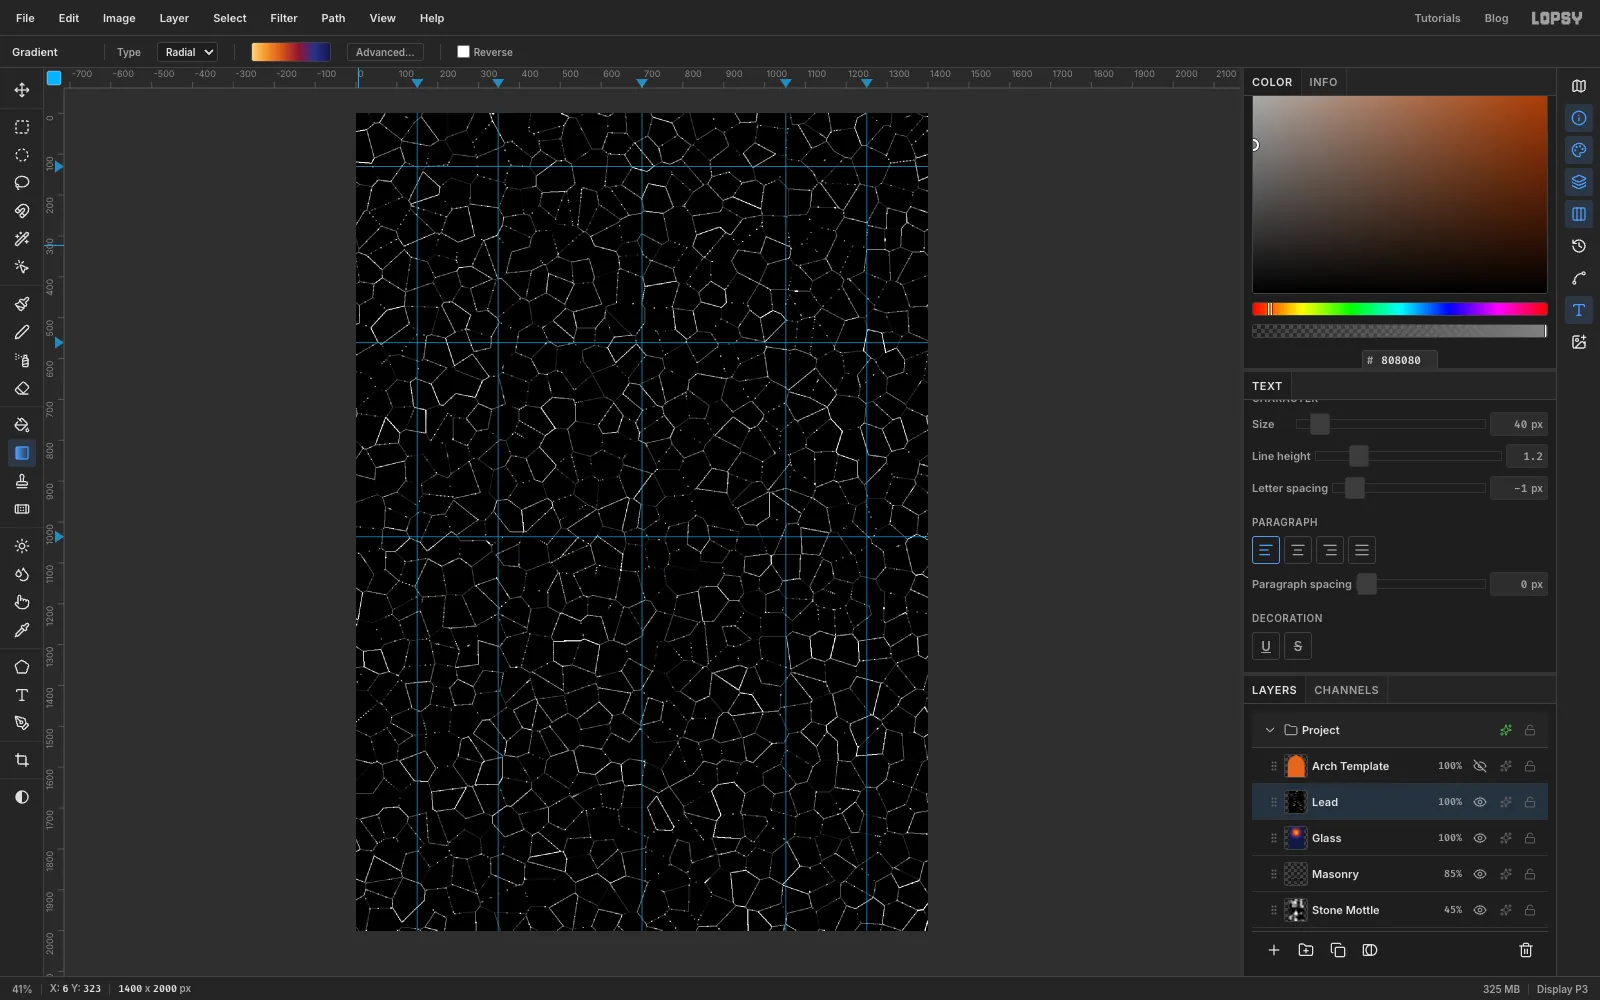Lock the Lead layer

(1530, 802)
